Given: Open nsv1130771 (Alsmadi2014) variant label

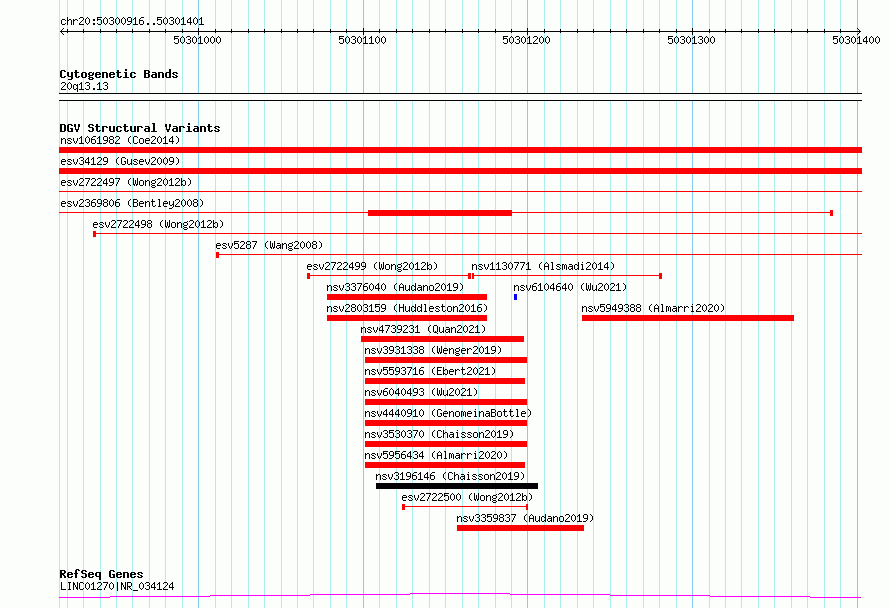Looking at the screenshot, I should (x=543, y=266).
